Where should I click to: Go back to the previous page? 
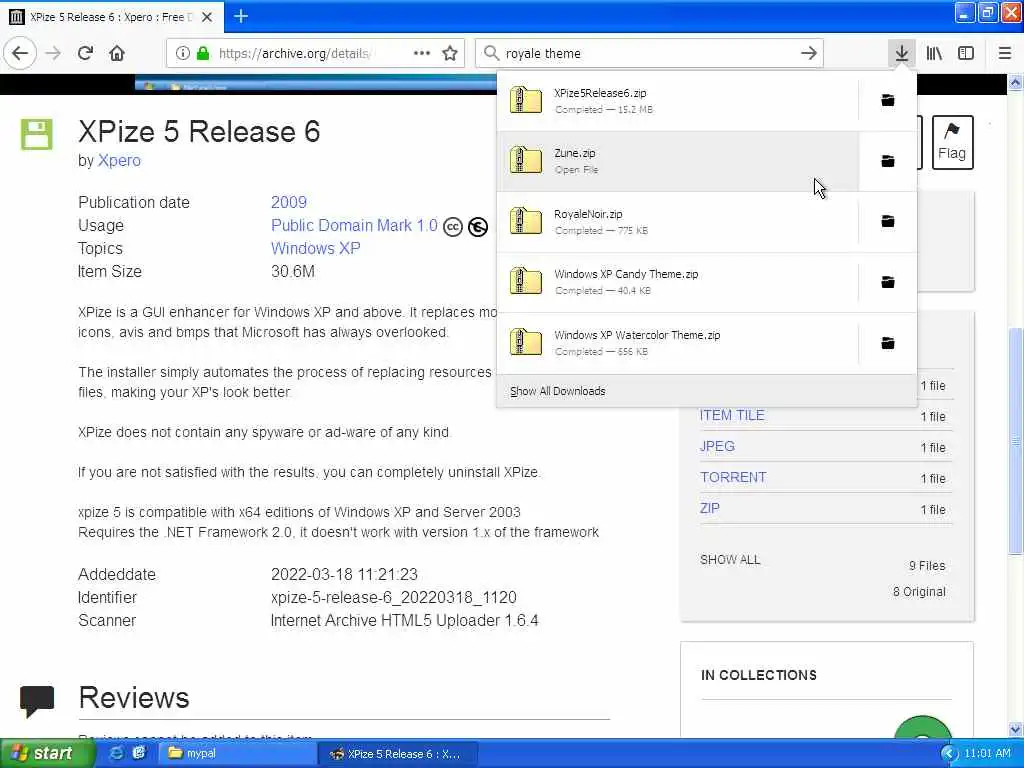pos(20,53)
